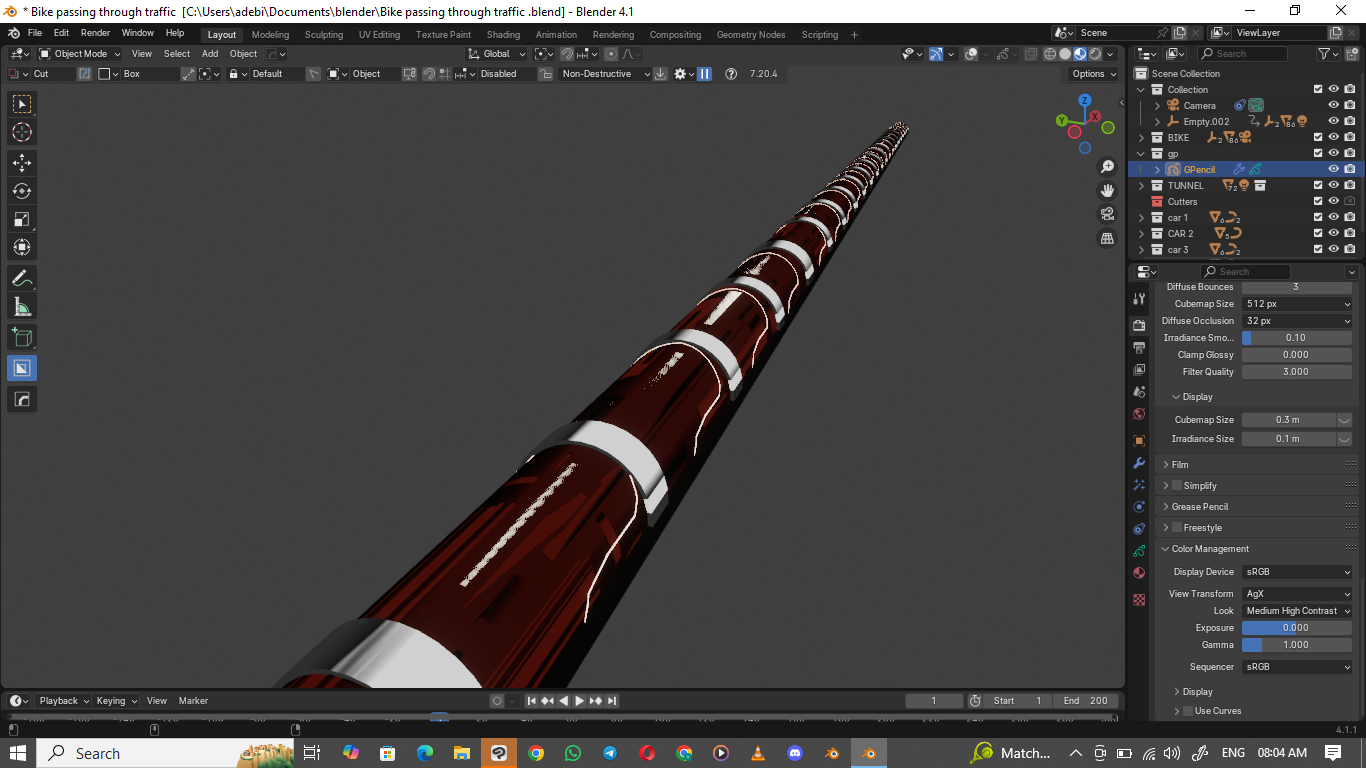Open the Object Mode dropdown
1366x768 pixels.
point(79,54)
